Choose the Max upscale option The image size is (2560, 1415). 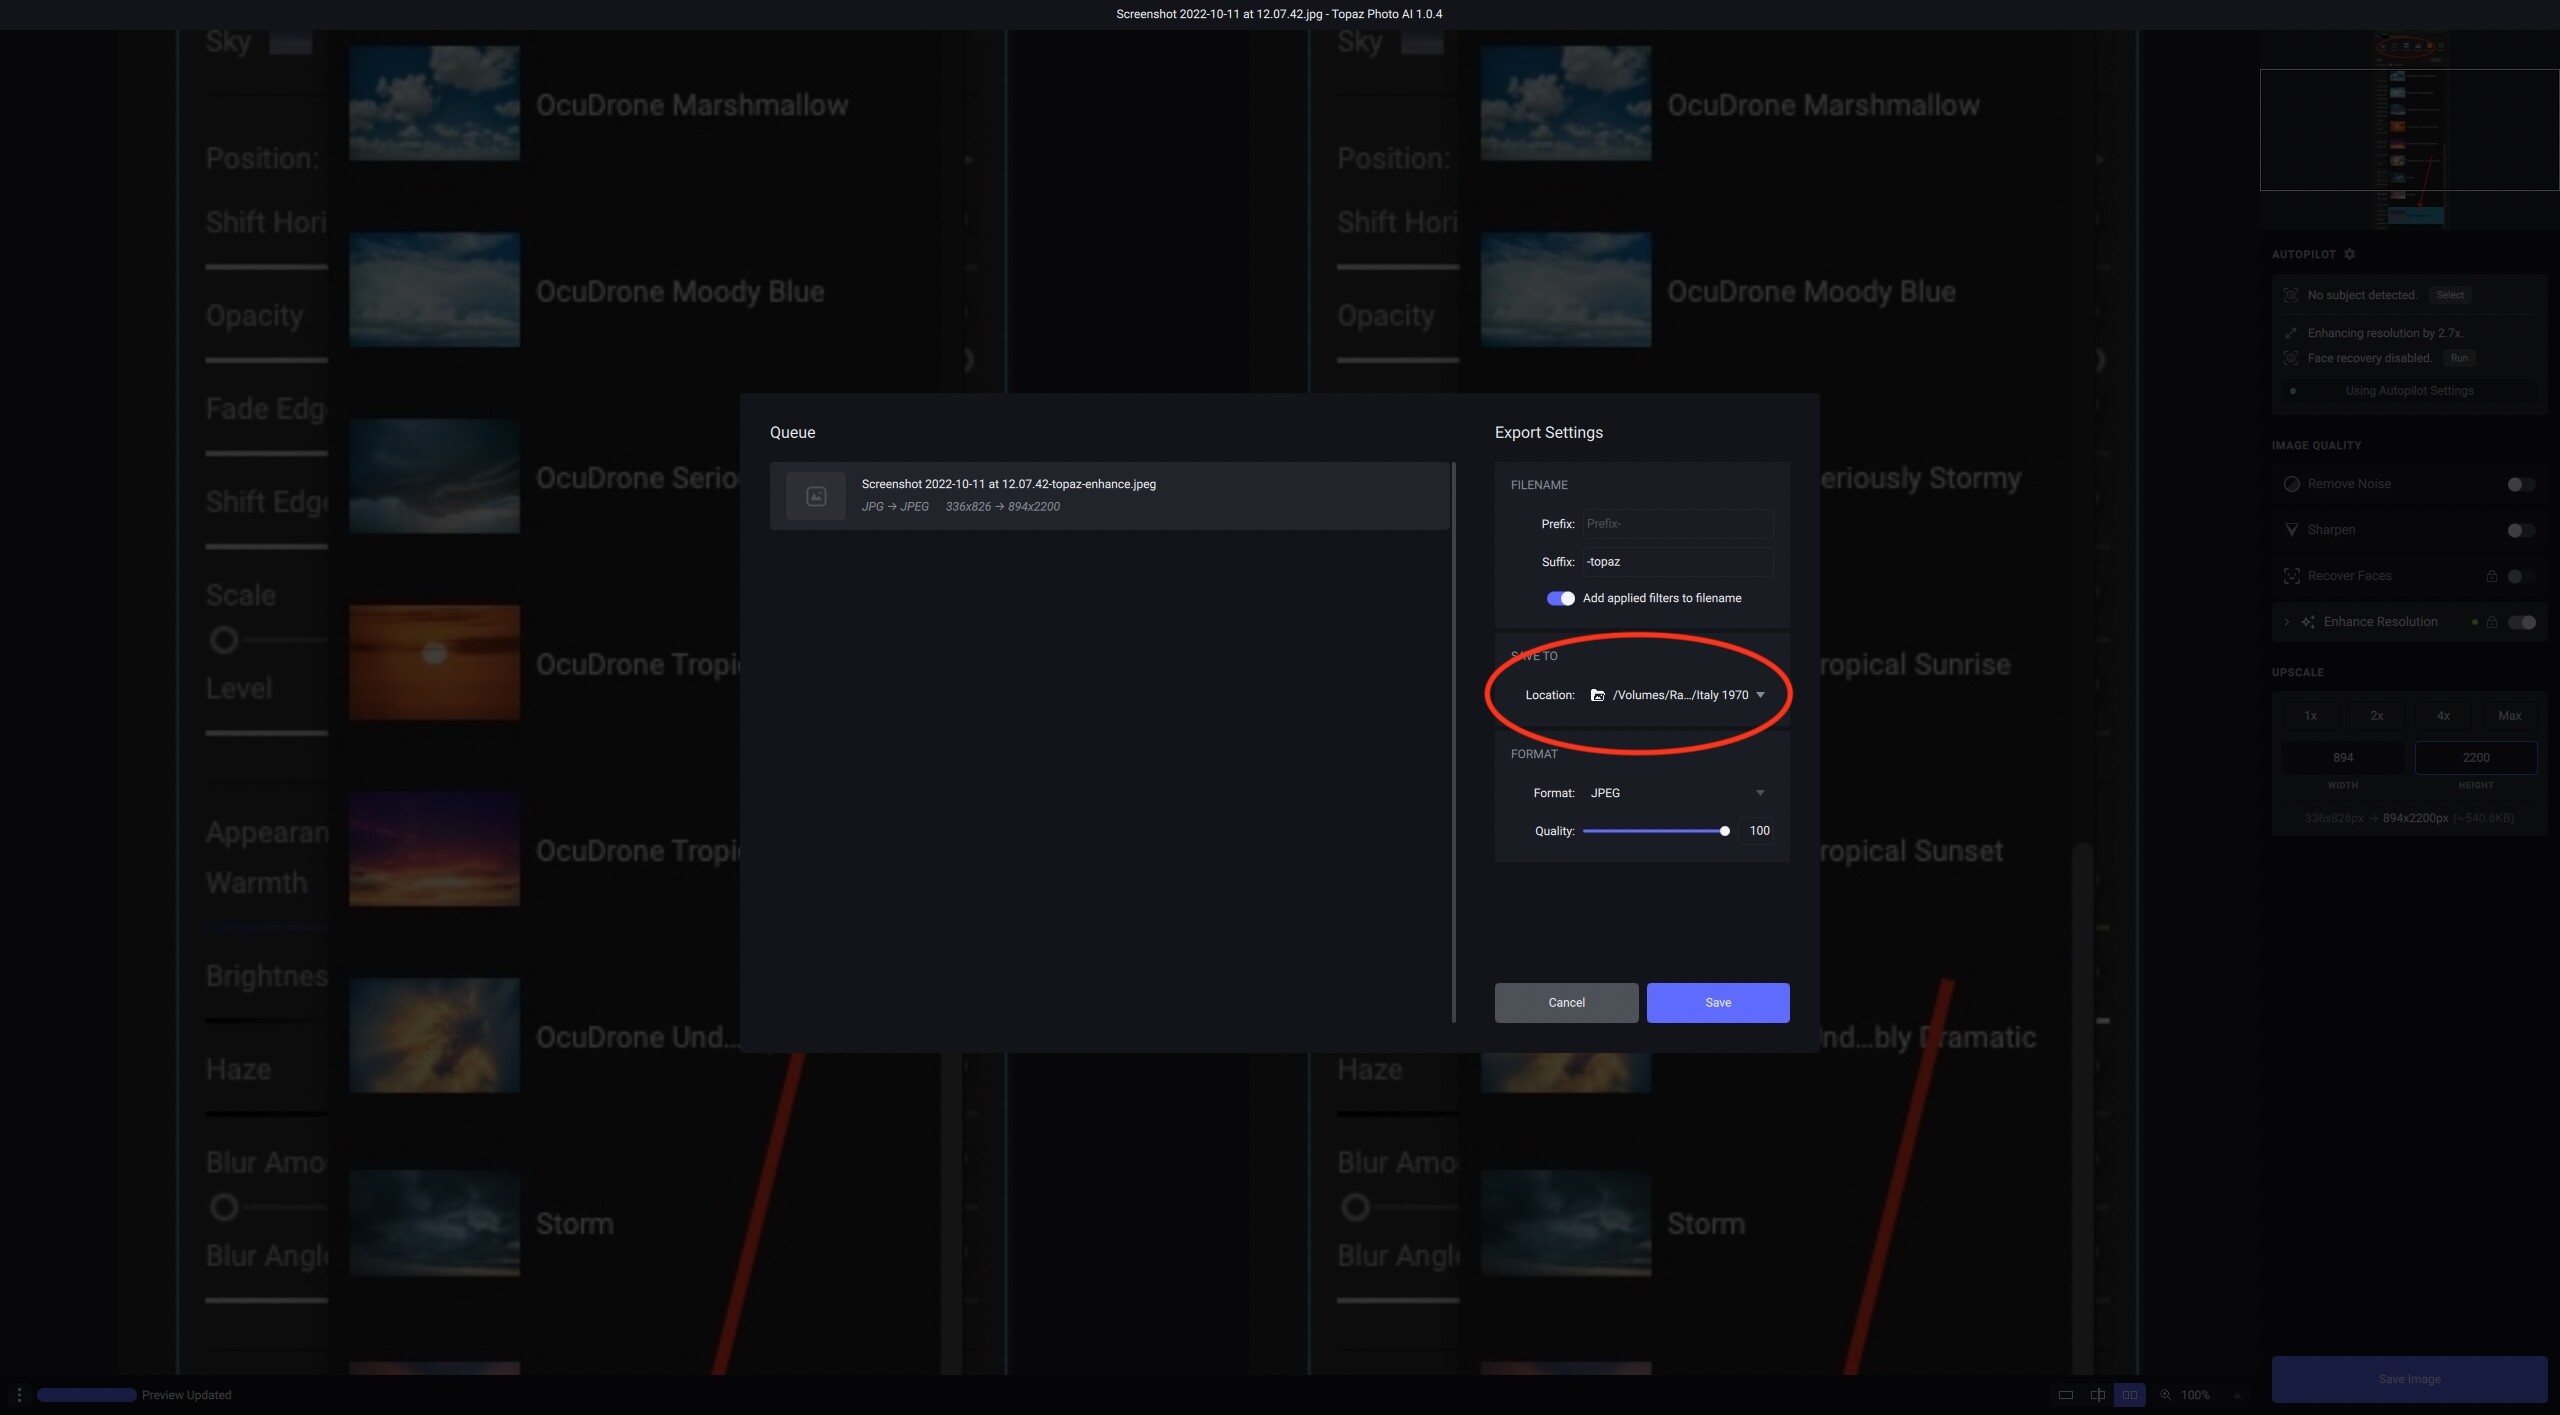click(x=2509, y=716)
